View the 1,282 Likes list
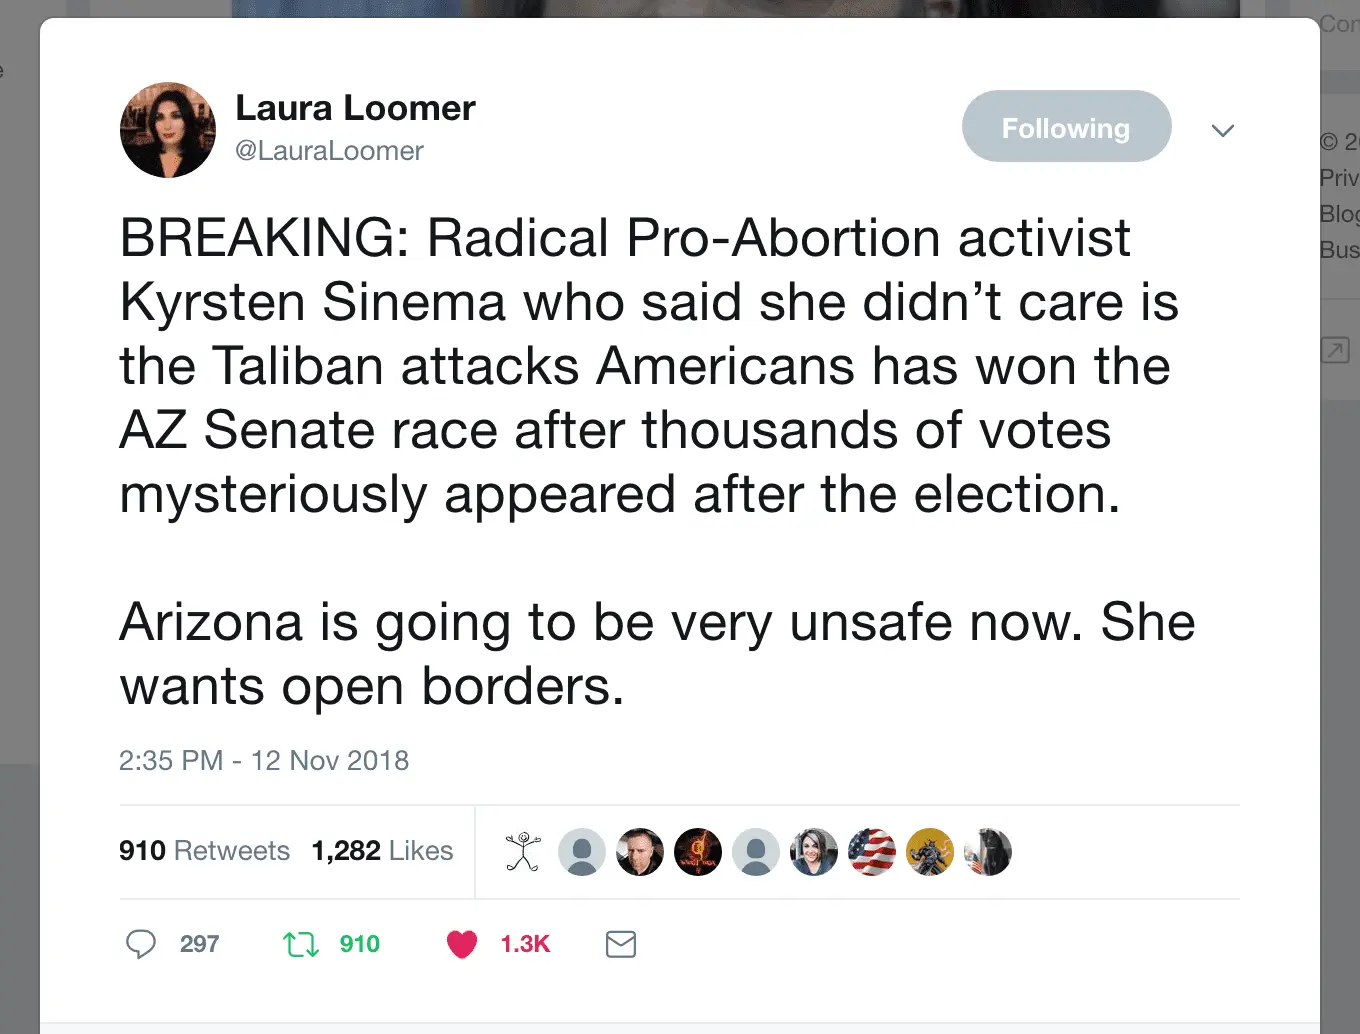Screen dimensions: 1360x1034 tap(382, 851)
